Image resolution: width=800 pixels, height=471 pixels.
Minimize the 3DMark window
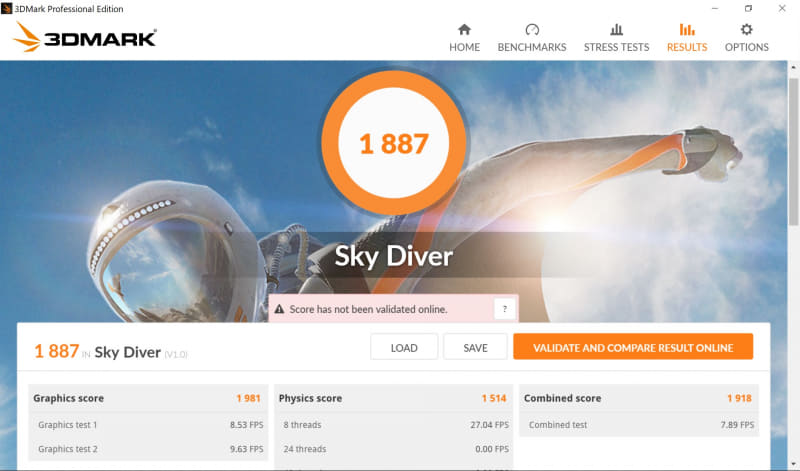[715, 8]
